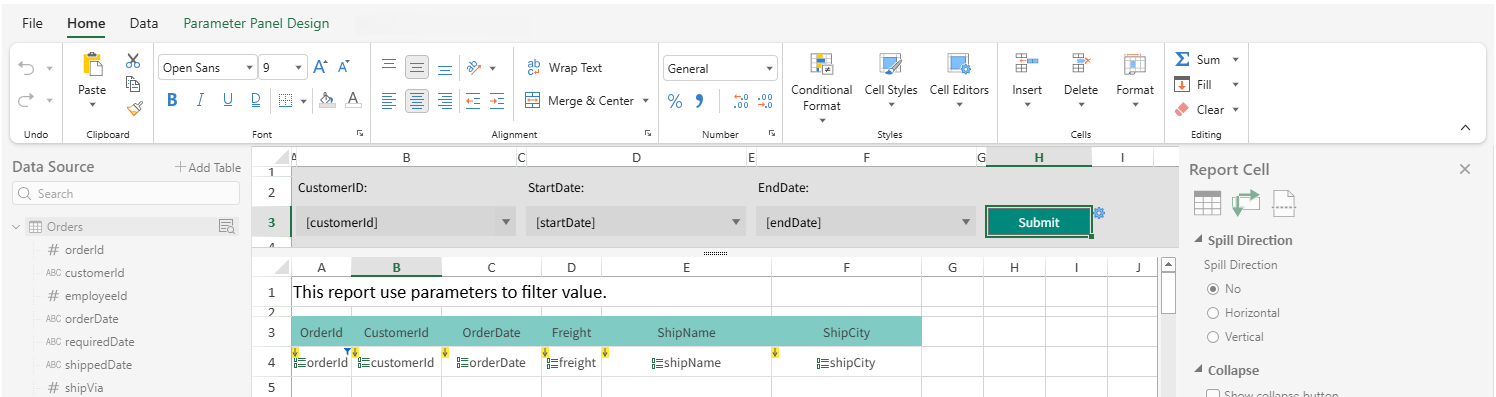Open the Report Cell table settings tab icon
This screenshot has width=1496, height=397.
[x=1207, y=203]
